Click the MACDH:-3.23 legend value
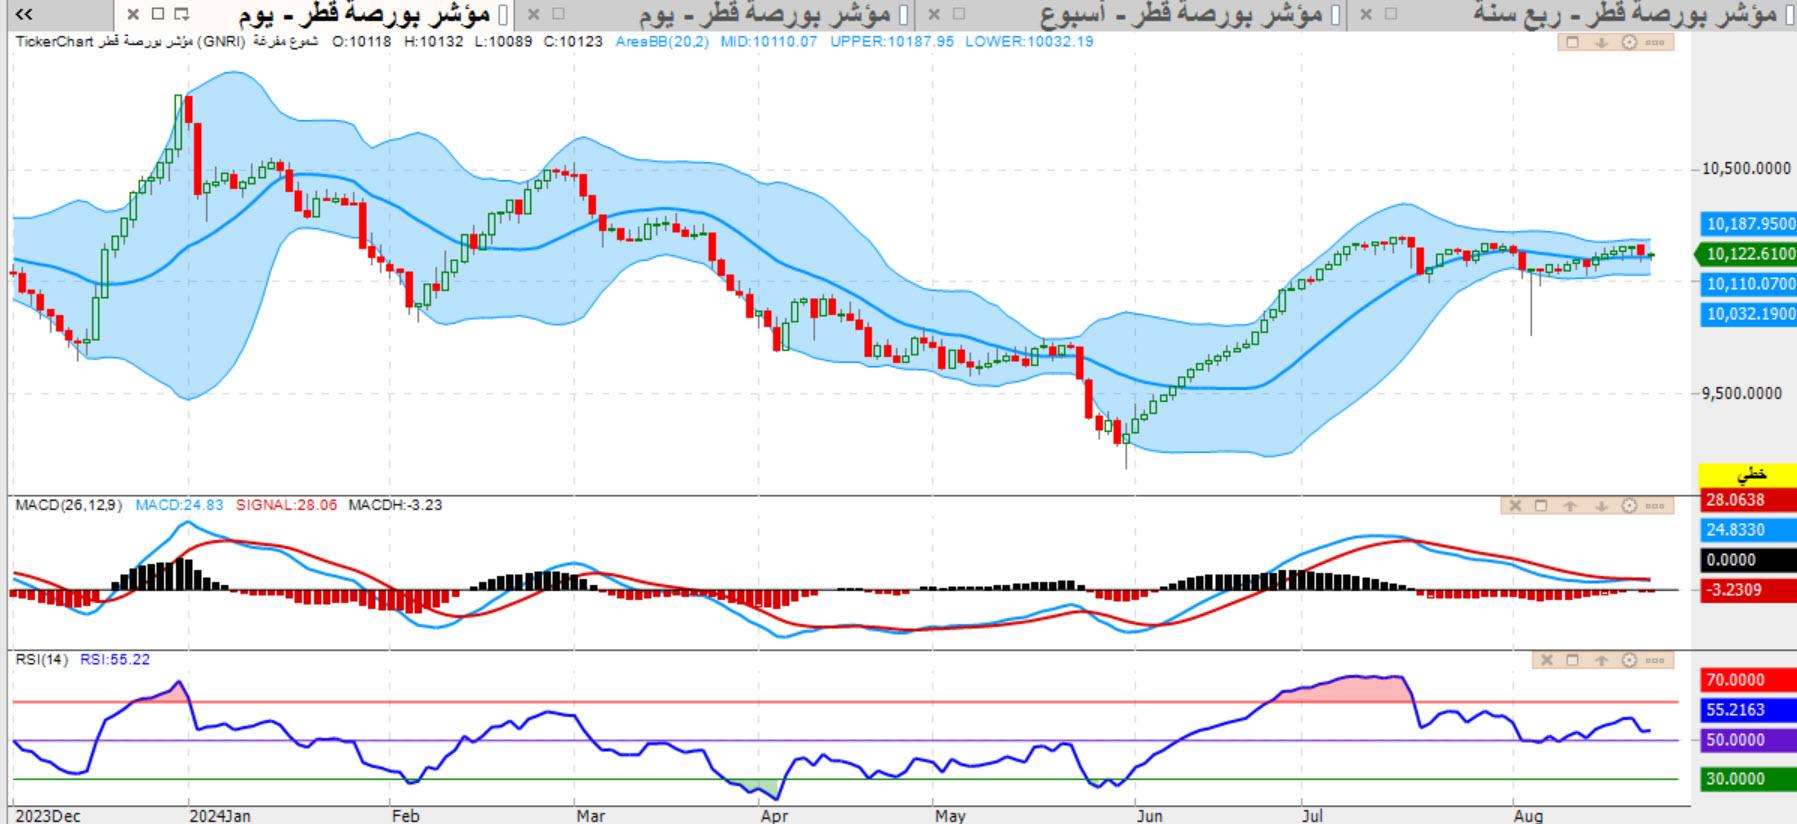This screenshot has width=1797, height=824. [395, 505]
